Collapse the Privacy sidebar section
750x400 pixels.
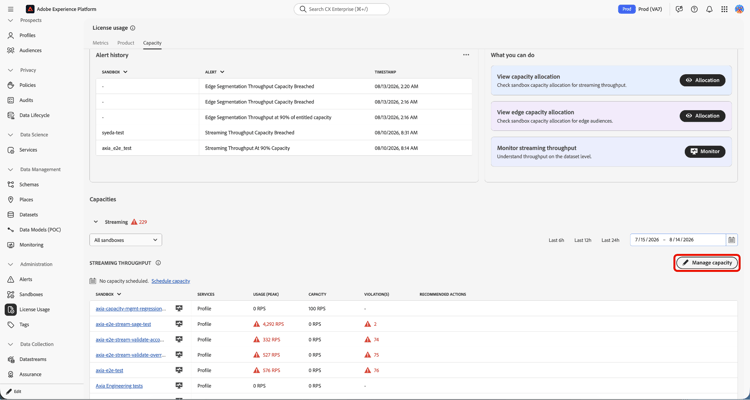coord(11,70)
